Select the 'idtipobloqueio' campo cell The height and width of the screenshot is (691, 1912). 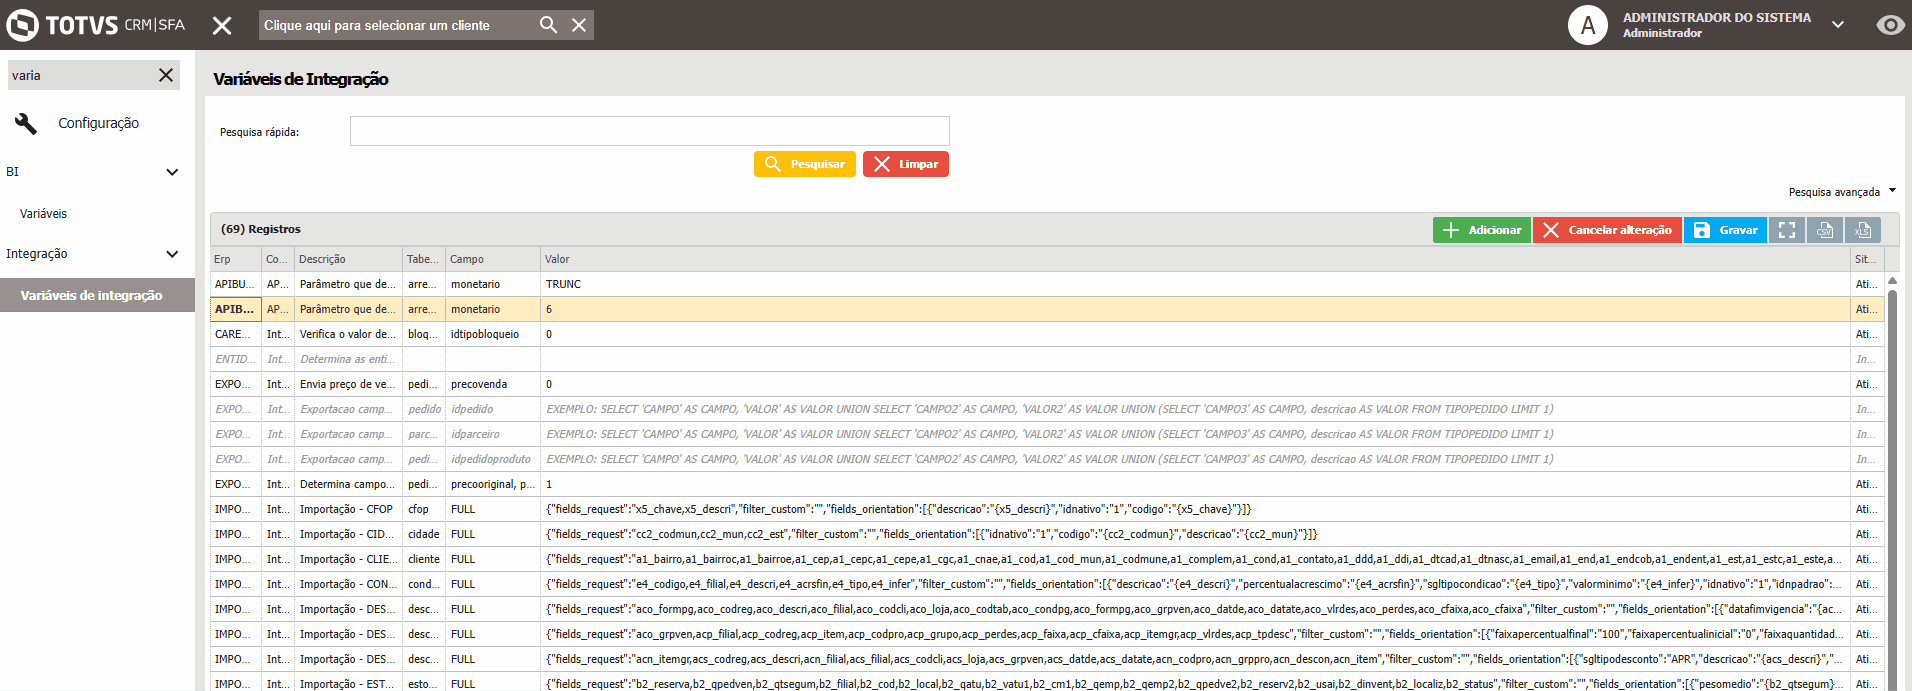coord(493,334)
